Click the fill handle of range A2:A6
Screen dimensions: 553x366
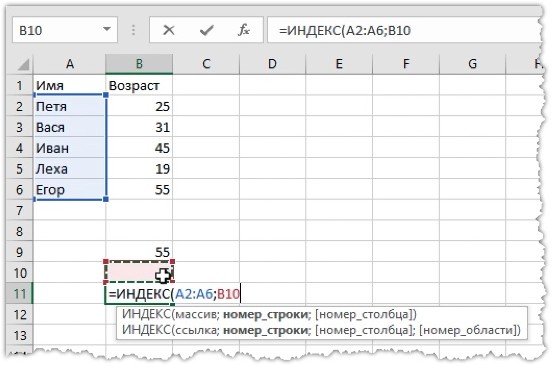(105, 199)
